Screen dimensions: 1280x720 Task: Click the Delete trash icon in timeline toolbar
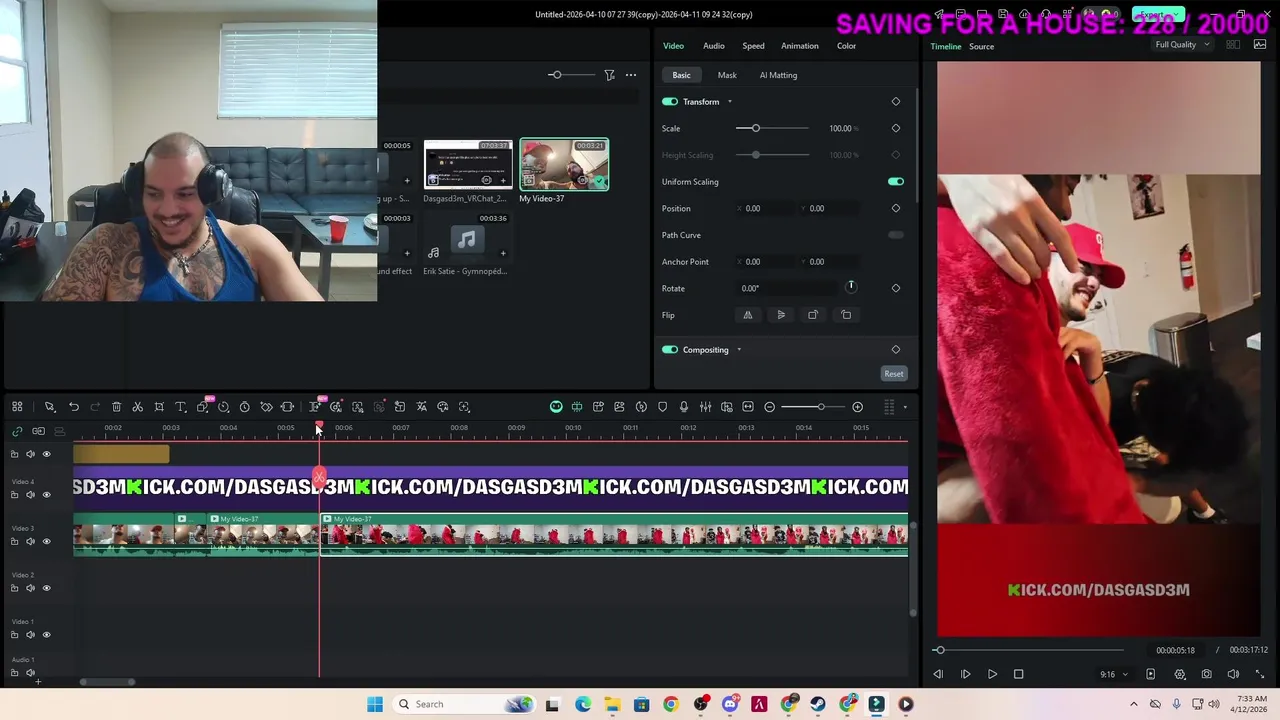(116, 407)
